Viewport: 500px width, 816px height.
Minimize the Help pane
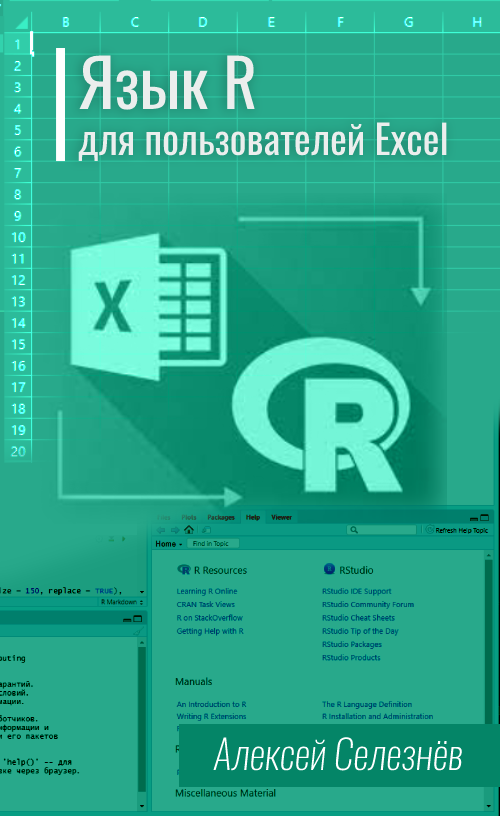pyautogui.click(x=473, y=518)
